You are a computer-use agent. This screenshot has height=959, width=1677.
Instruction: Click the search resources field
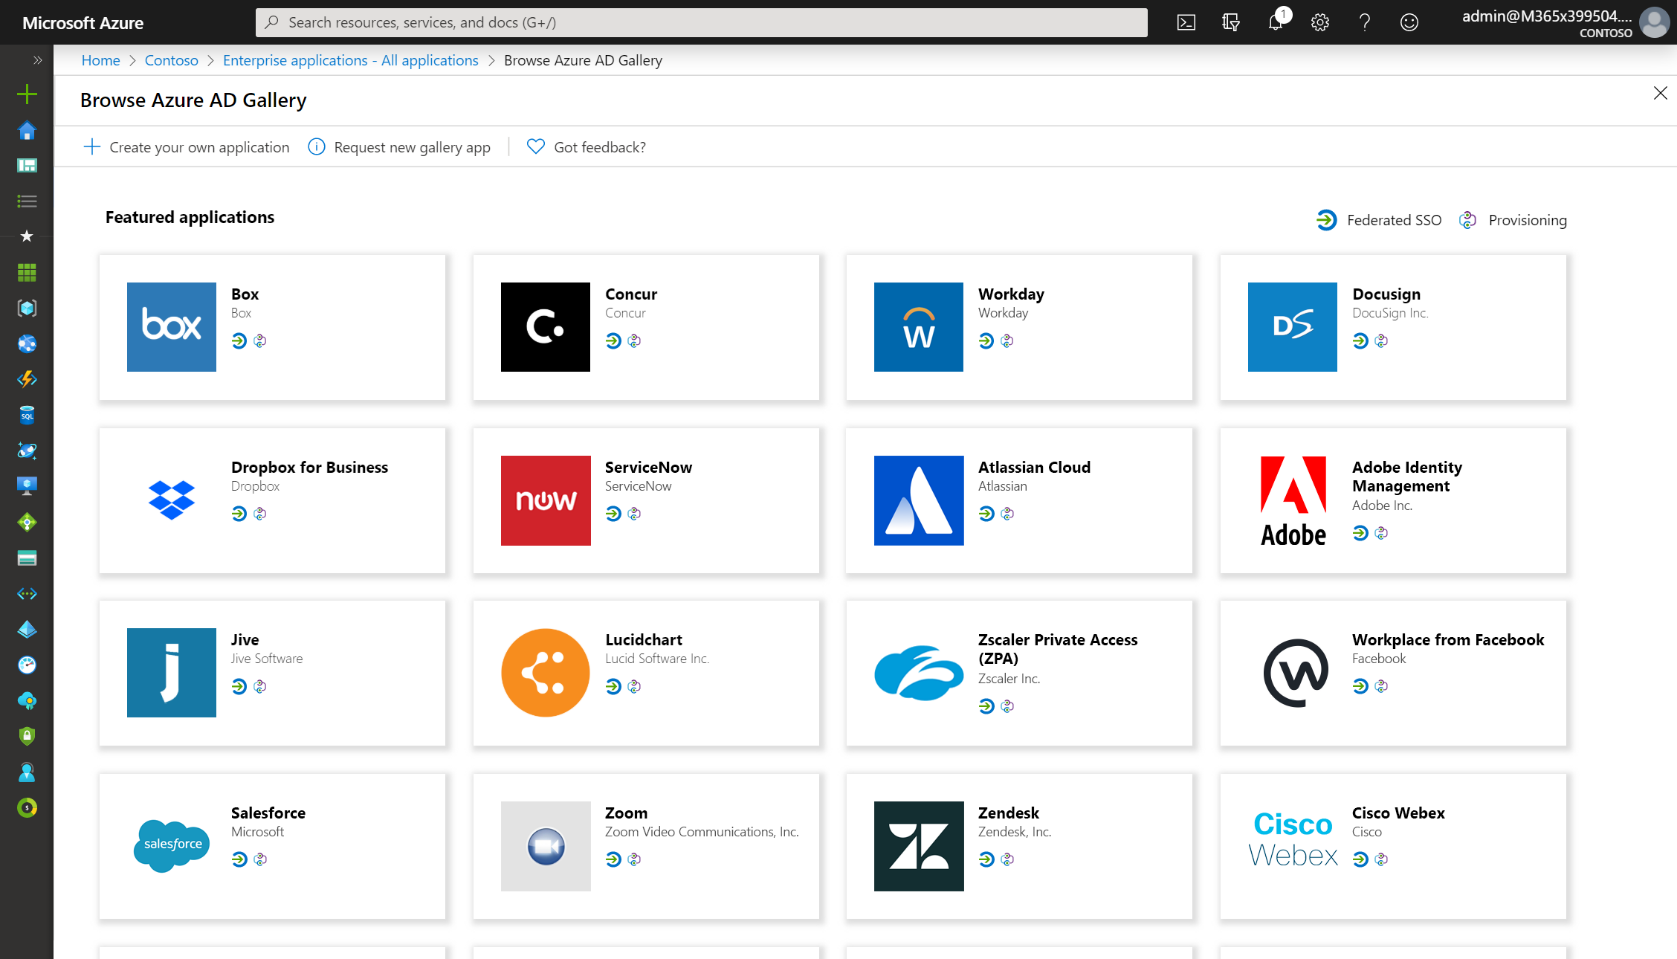coord(700,22)
